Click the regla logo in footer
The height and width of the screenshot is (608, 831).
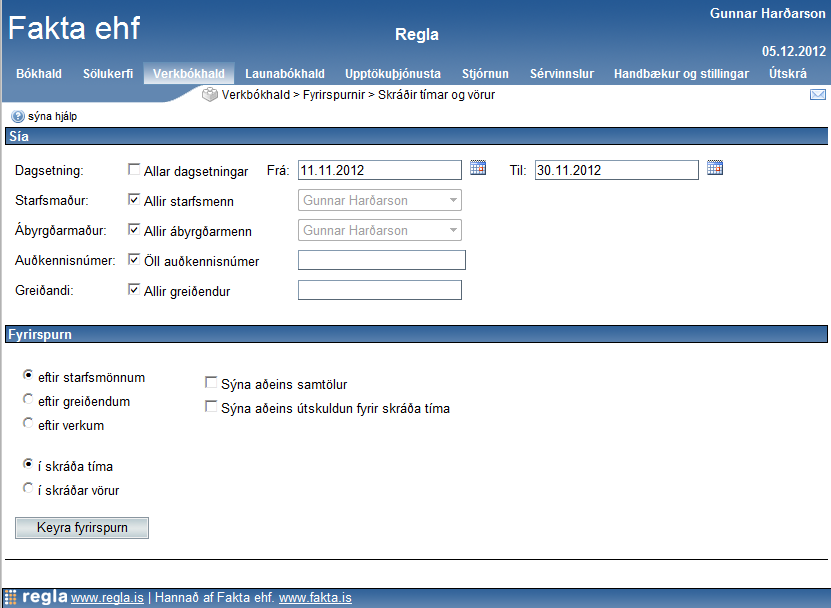pyautogui.click(x=36, y=597)
